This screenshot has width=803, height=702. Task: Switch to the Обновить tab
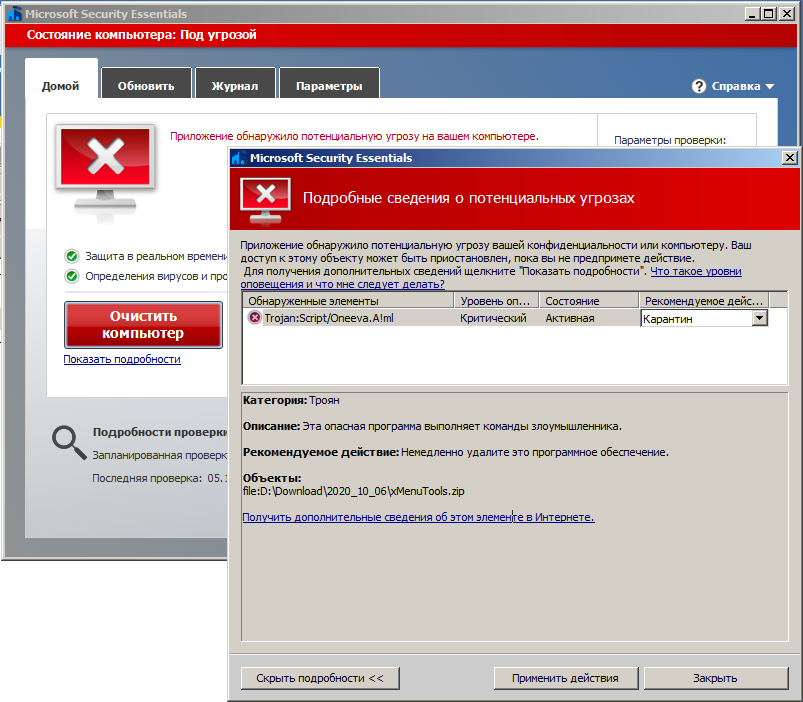pos(146,86)
